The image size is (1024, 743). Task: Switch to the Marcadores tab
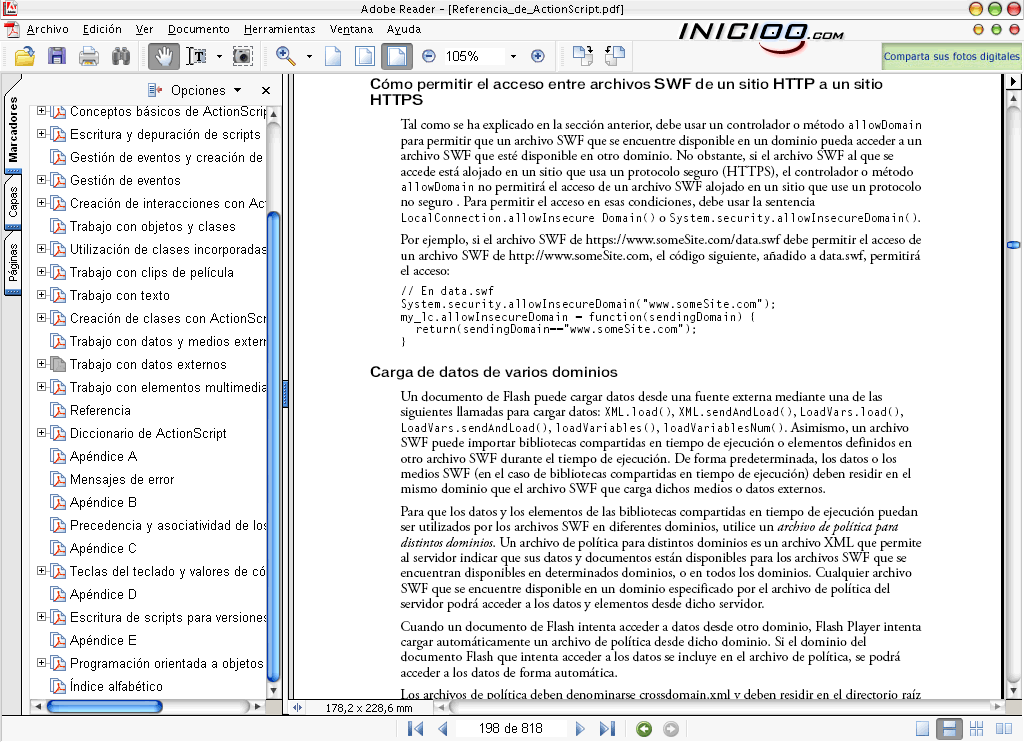[13, 128]
